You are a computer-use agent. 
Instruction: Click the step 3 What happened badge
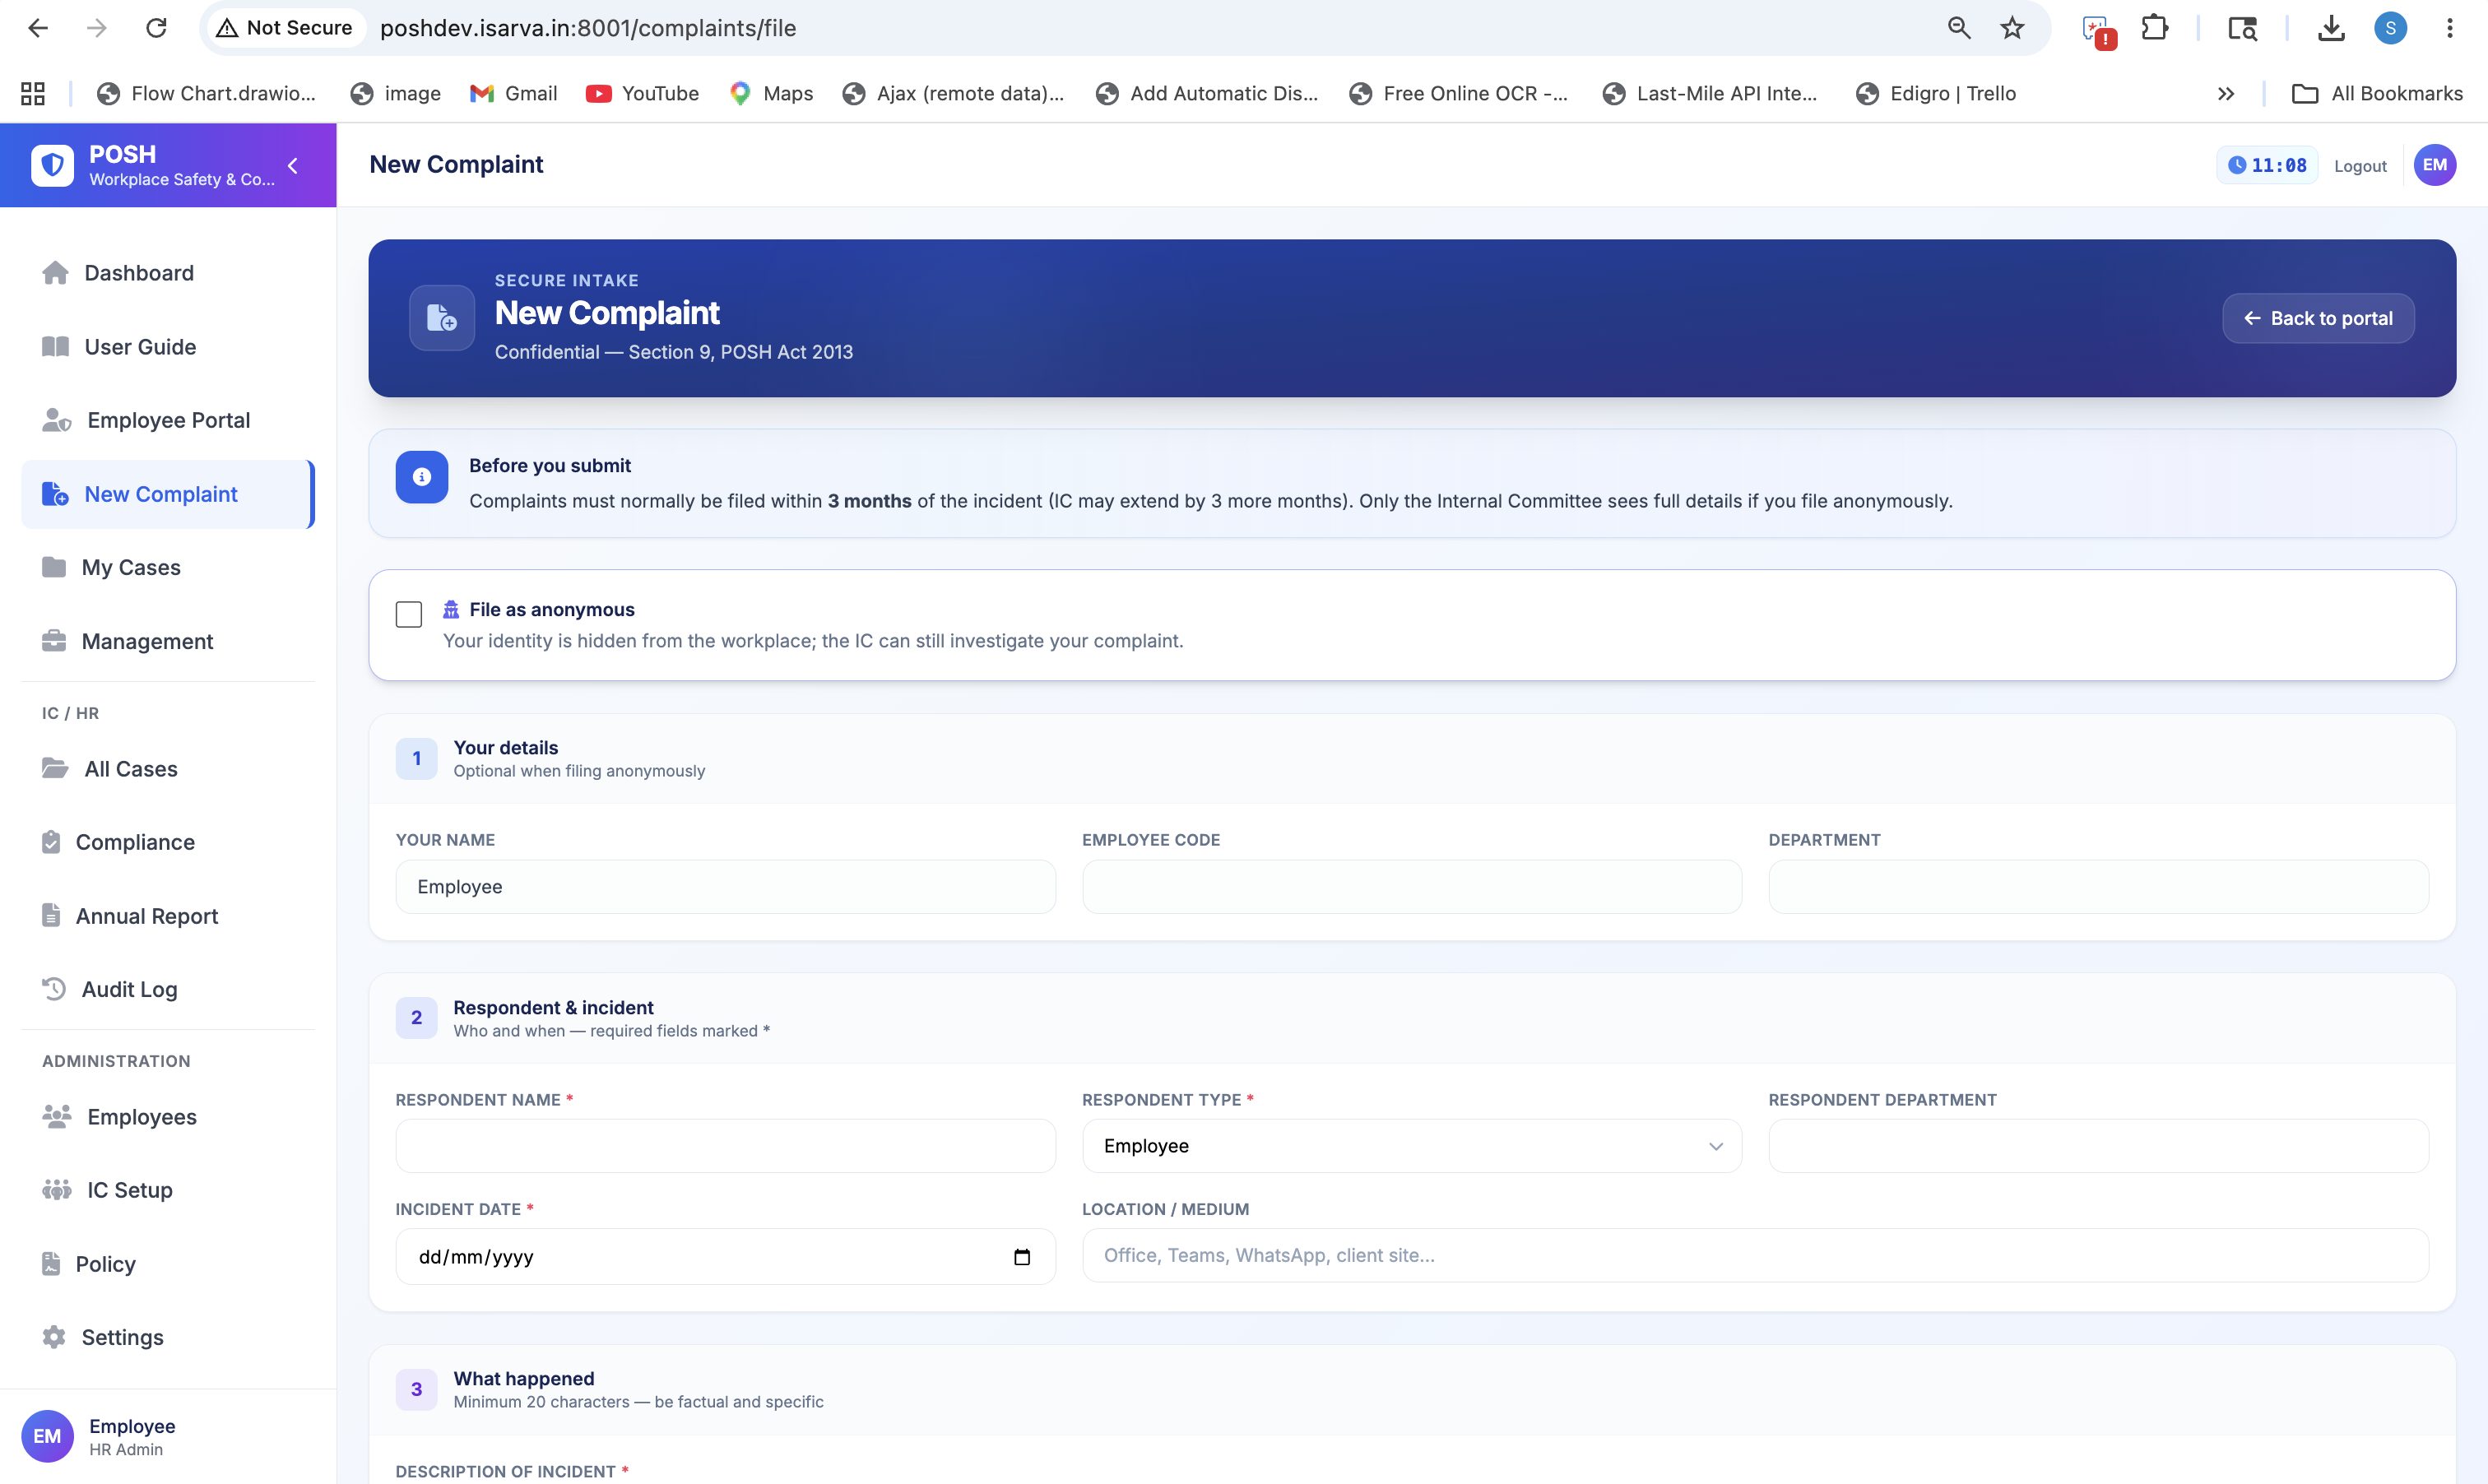tap(416, 1389)
